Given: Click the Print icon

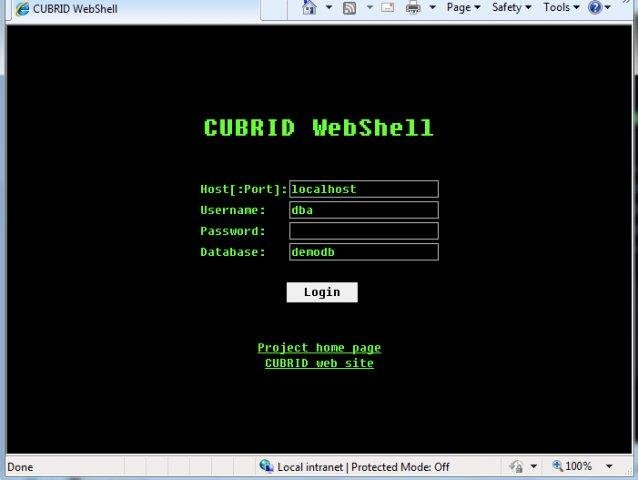Looking at the screenshot, I should point(413,8).
